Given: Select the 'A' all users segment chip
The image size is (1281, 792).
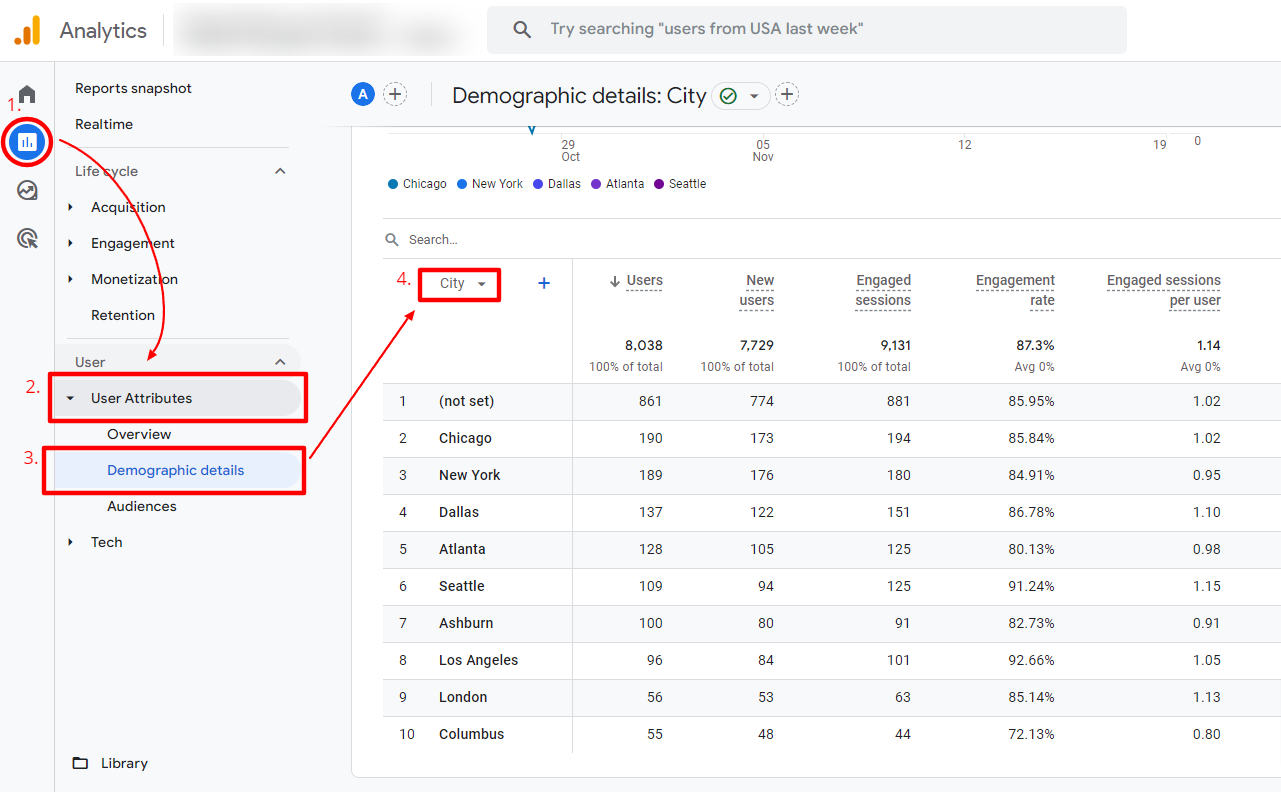Looking at the screenshot, I should [x=362, y=95].
